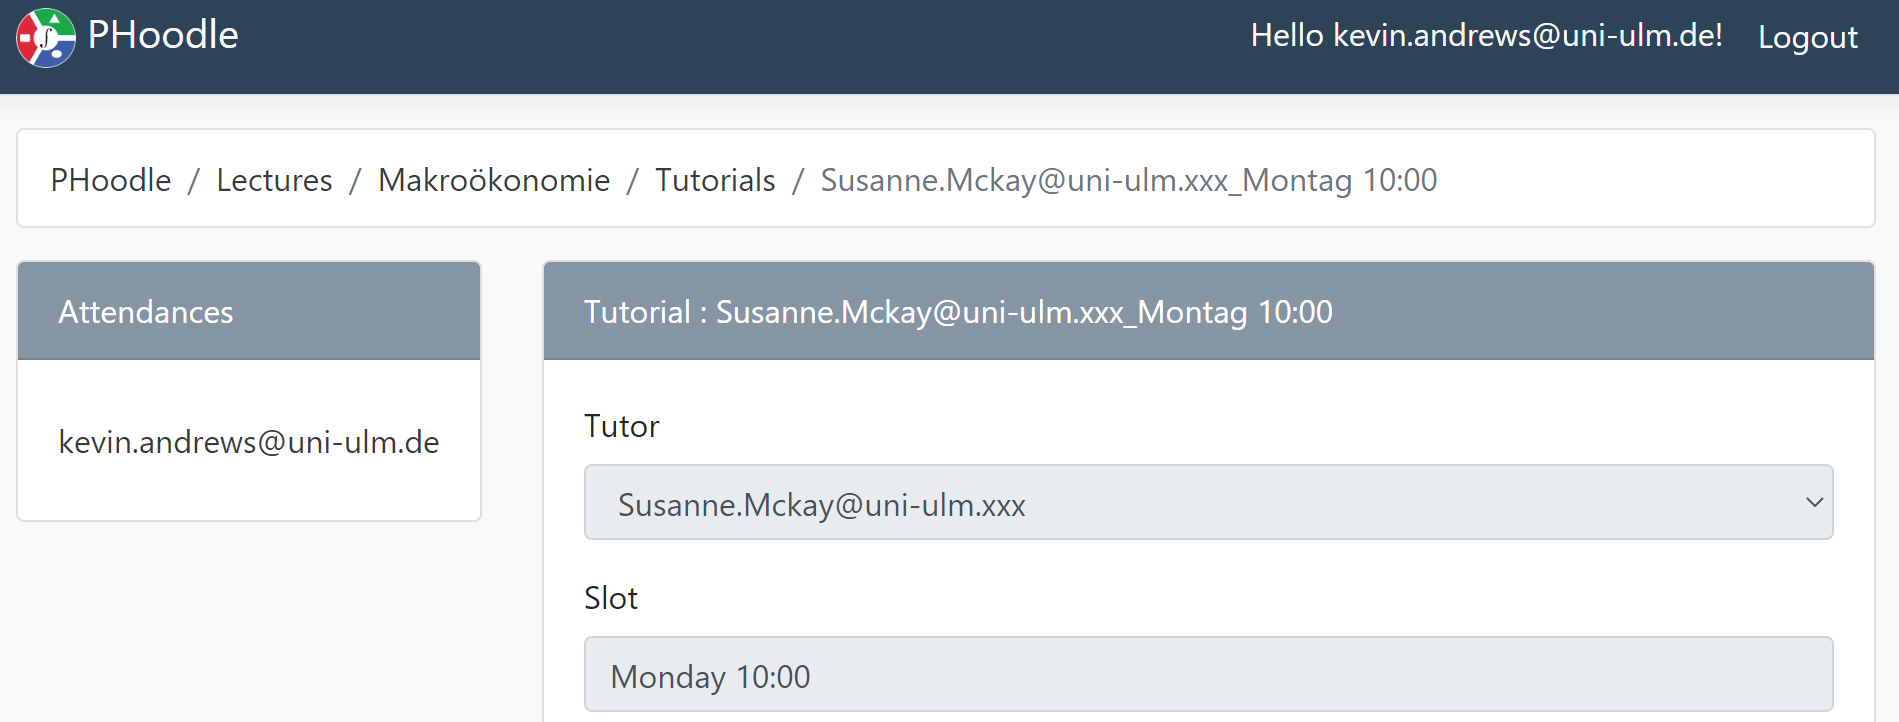Click current breadcrumb Susanne.Mckay@uni-ulm.xxx_Montag 10:00

(x=1128, y=180)
